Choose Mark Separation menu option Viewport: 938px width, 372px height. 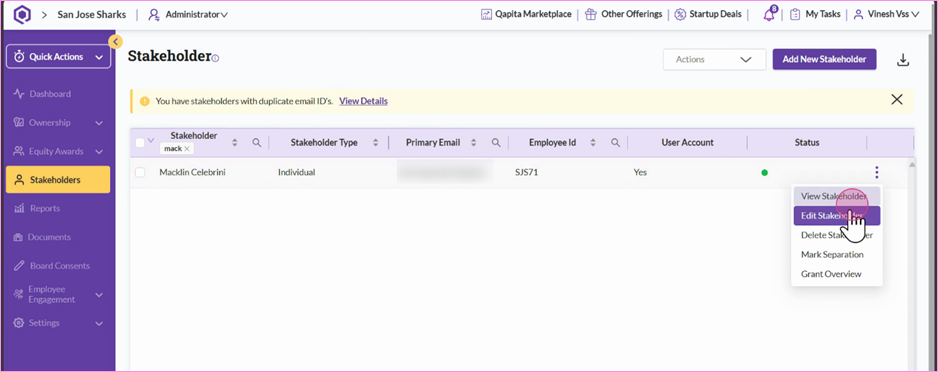tap(837, 254)
